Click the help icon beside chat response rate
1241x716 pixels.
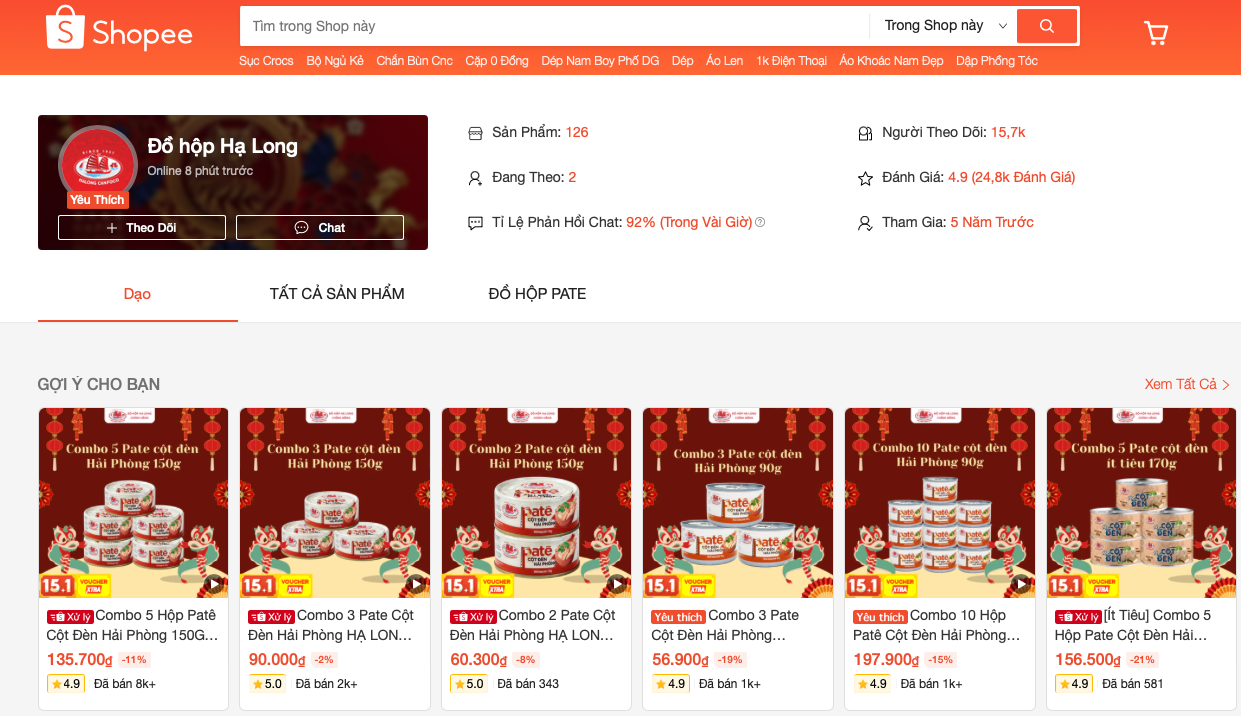pyautogui.click(x=760, y=222)
